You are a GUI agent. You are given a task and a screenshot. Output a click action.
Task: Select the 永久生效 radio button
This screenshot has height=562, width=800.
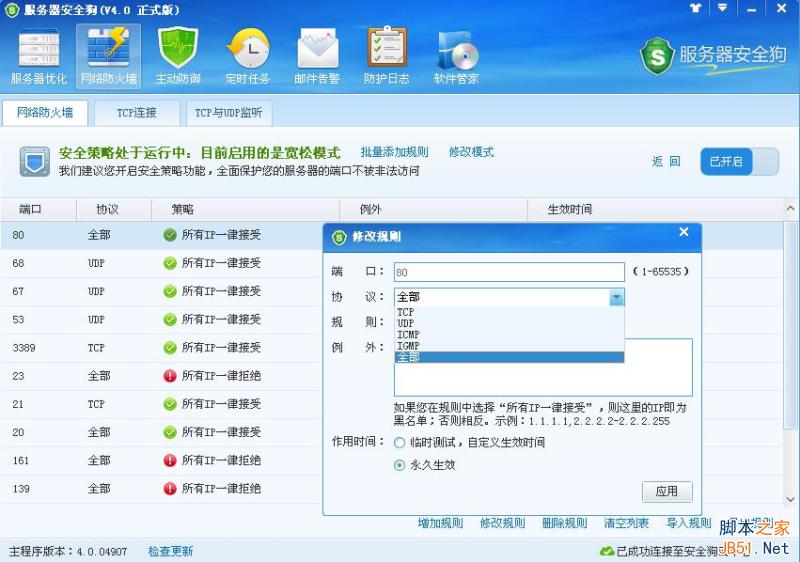[x=400, y=465]
